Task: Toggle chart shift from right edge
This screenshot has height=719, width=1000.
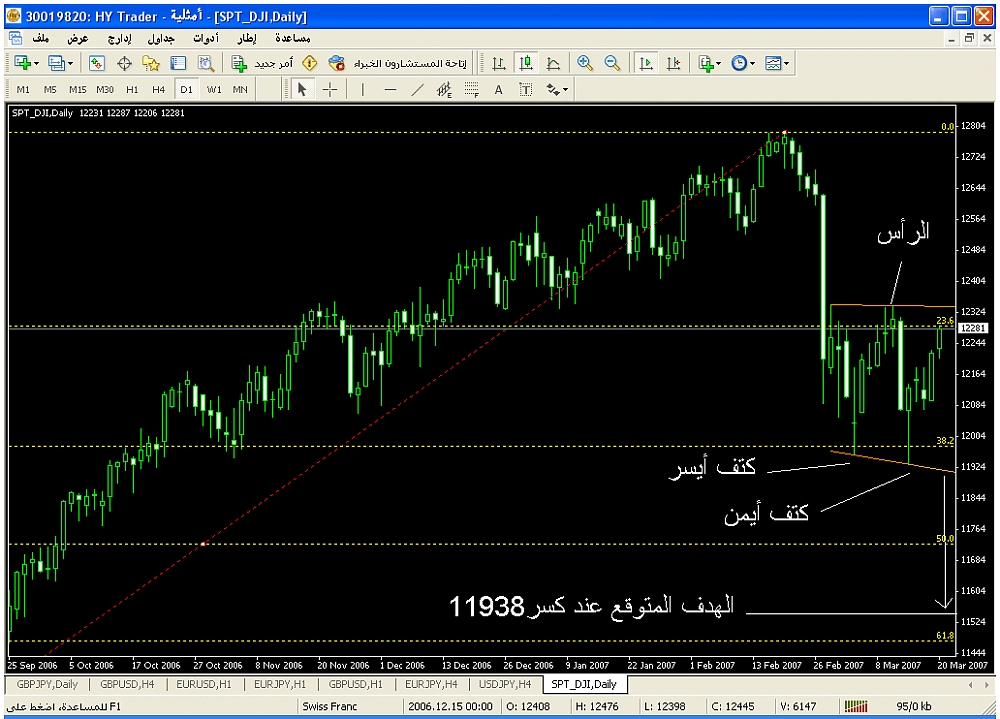Action: pos(673,63)
